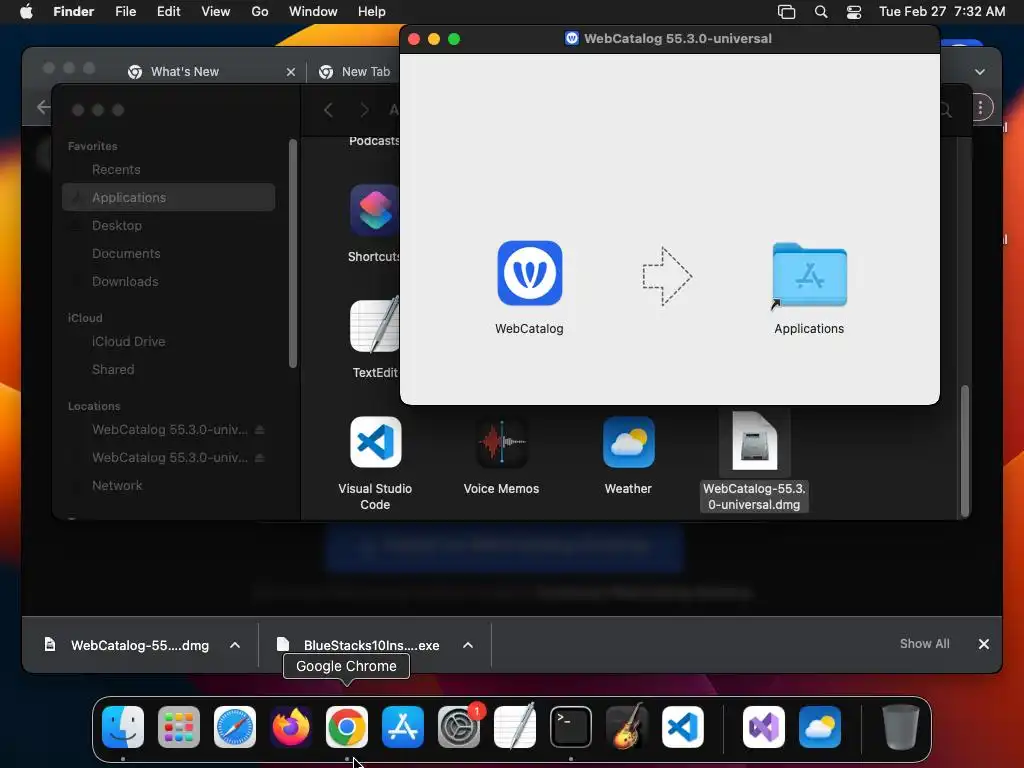
Task: Open App Store from the Dock
Action: [x=403, y=727]
